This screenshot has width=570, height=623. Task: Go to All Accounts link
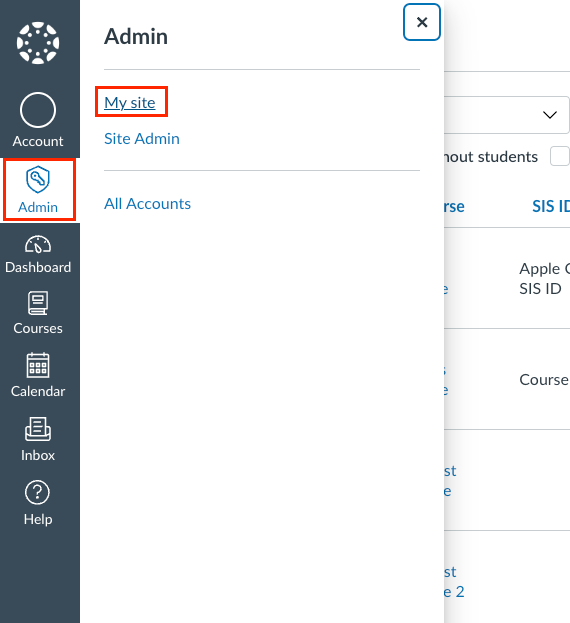[x=147, y=204]
